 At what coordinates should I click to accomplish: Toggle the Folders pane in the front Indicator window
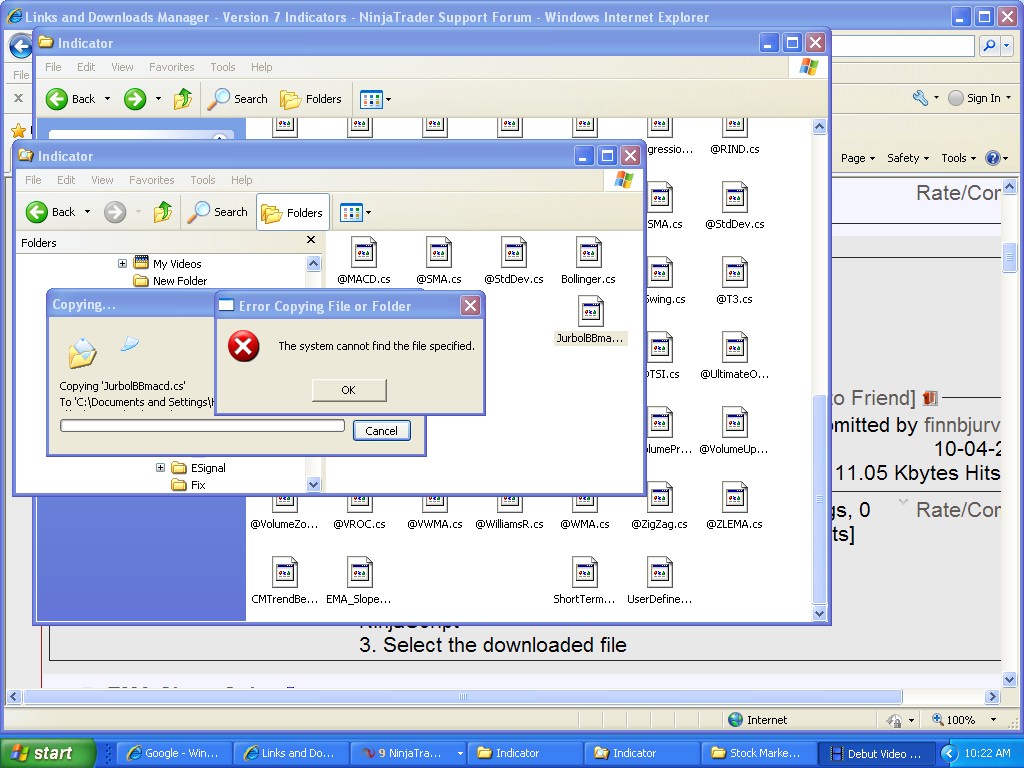(293, 212)
